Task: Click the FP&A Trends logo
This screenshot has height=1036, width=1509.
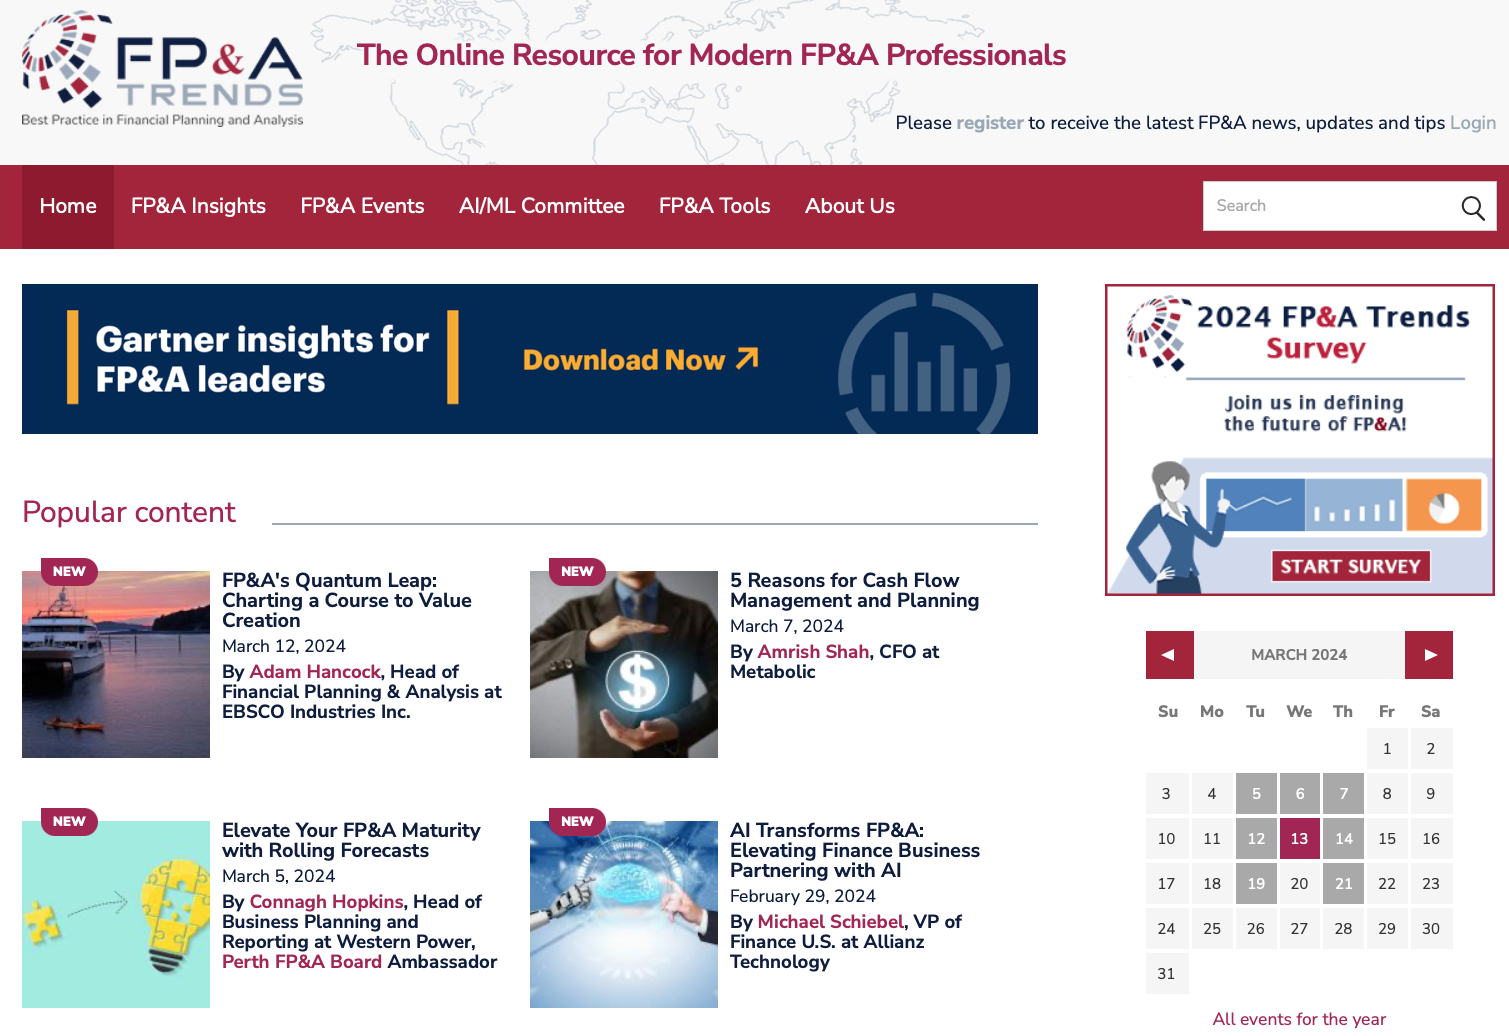Action: click(162, 70)
